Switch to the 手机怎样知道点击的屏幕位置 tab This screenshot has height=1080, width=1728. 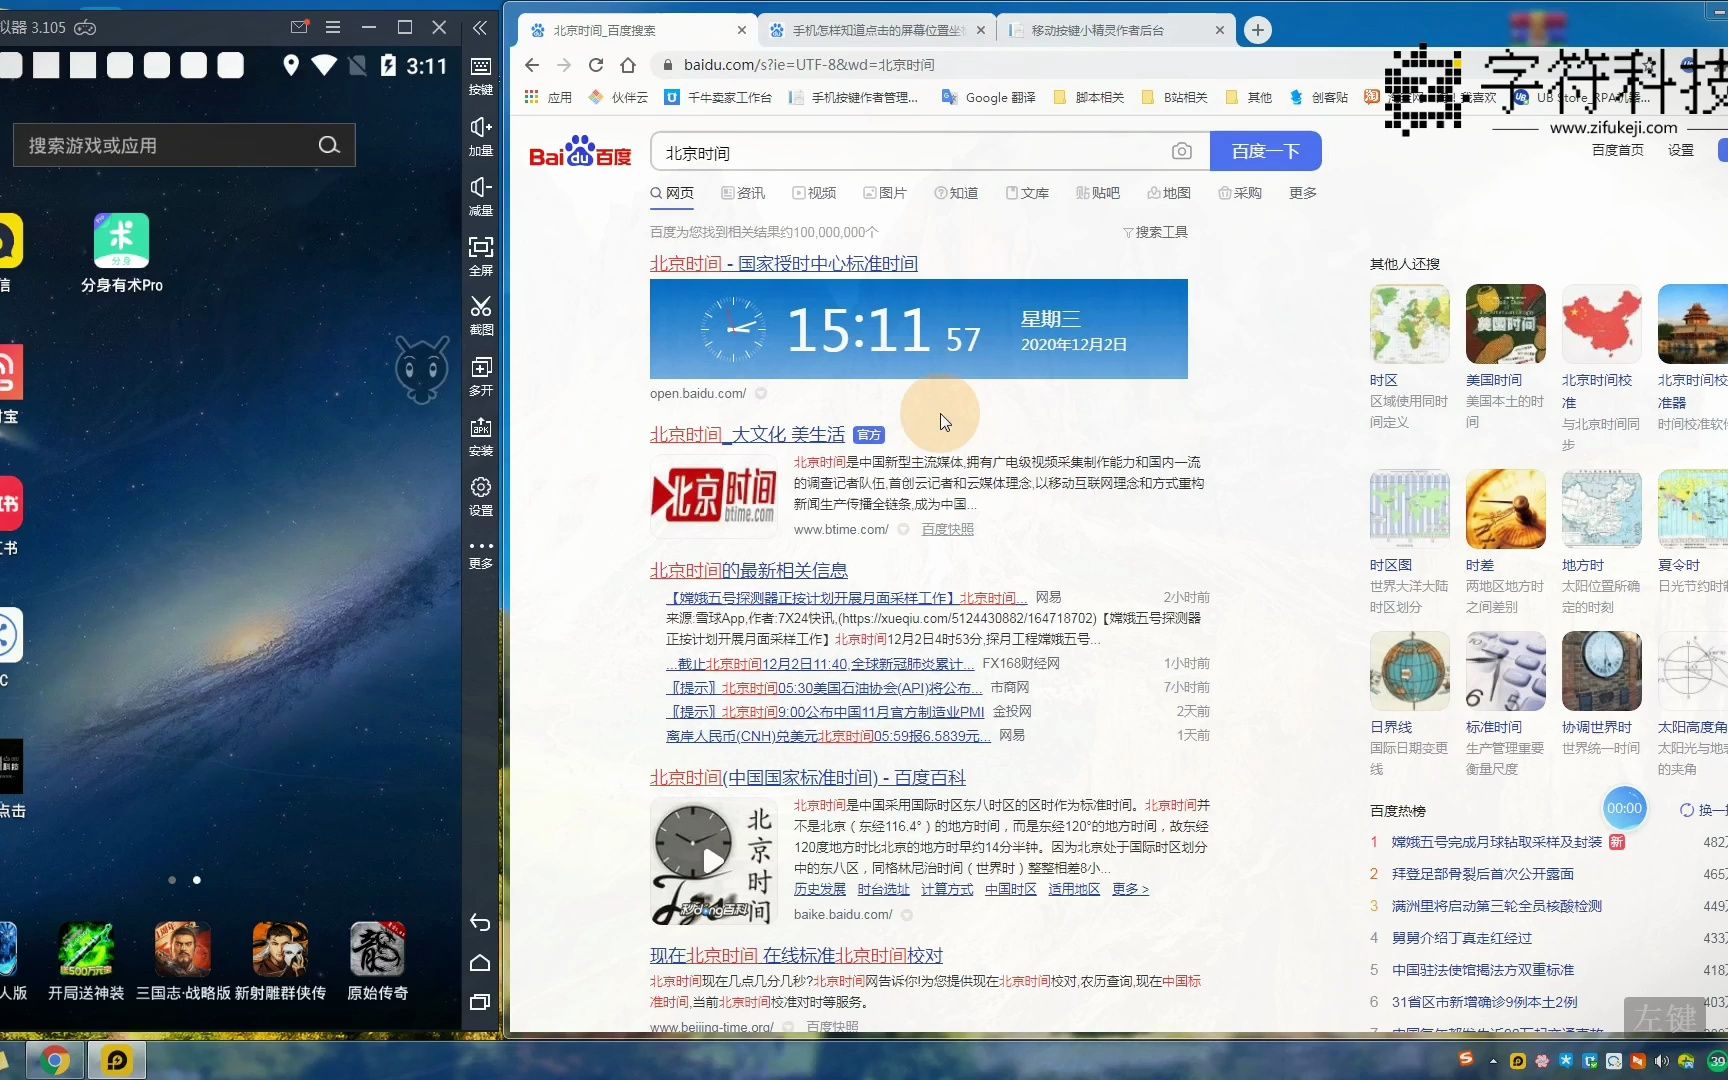877,30
